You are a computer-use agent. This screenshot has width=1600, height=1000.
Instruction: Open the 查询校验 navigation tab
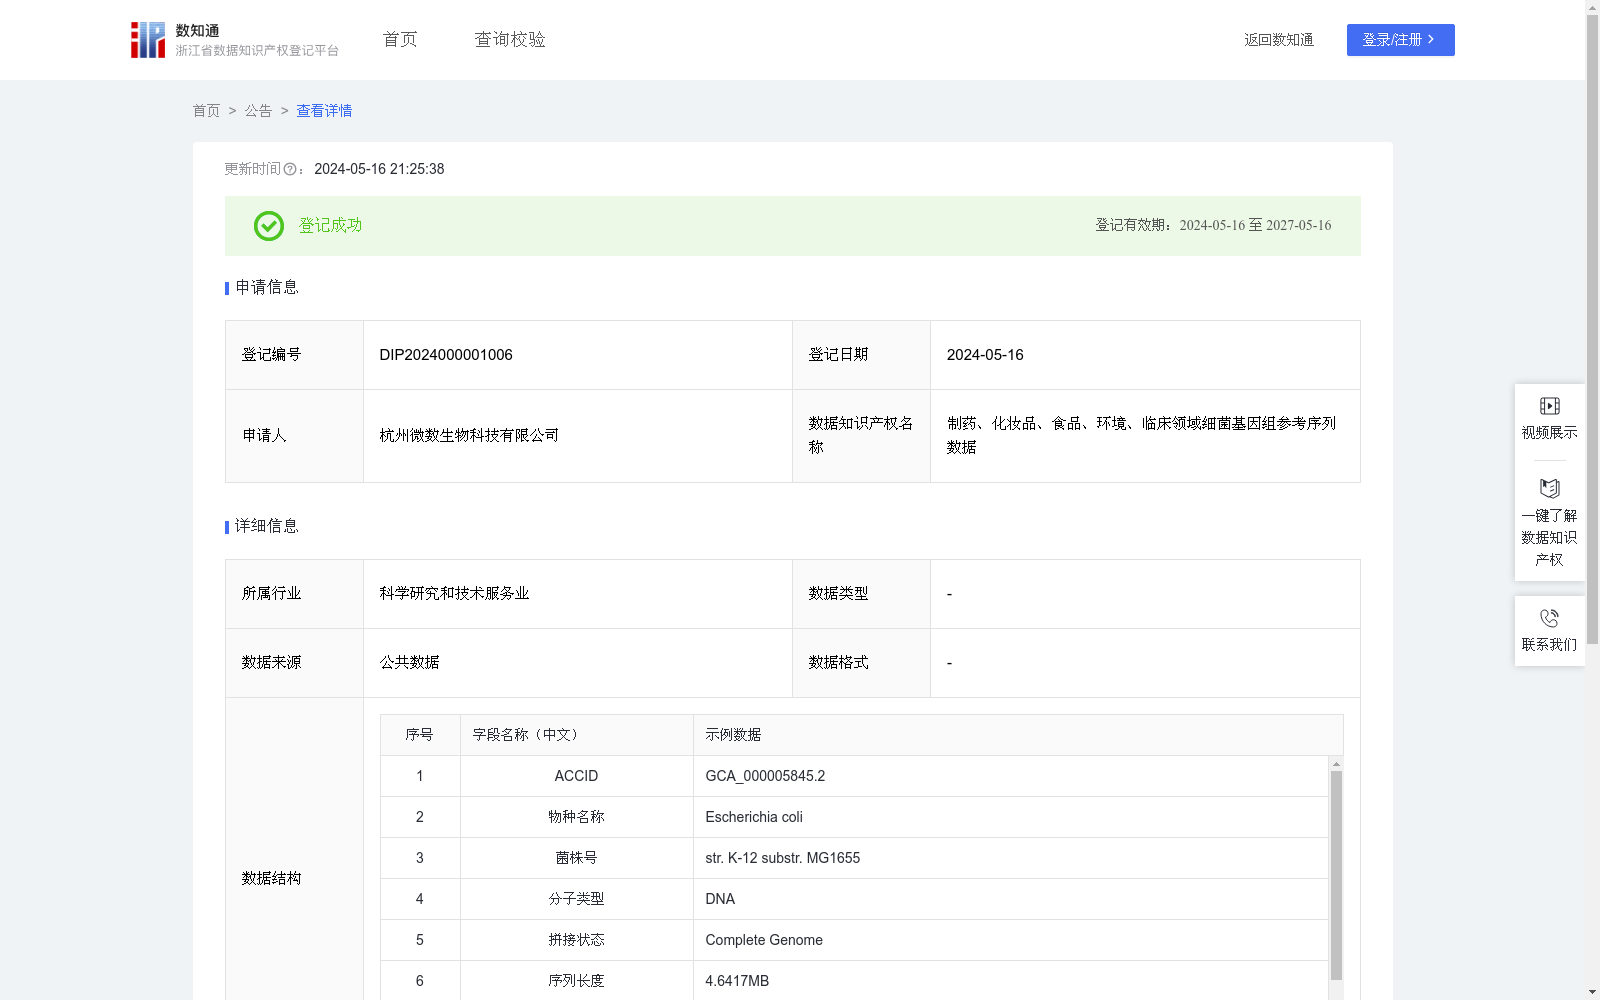pyautogui.click(x=510, y=40)
